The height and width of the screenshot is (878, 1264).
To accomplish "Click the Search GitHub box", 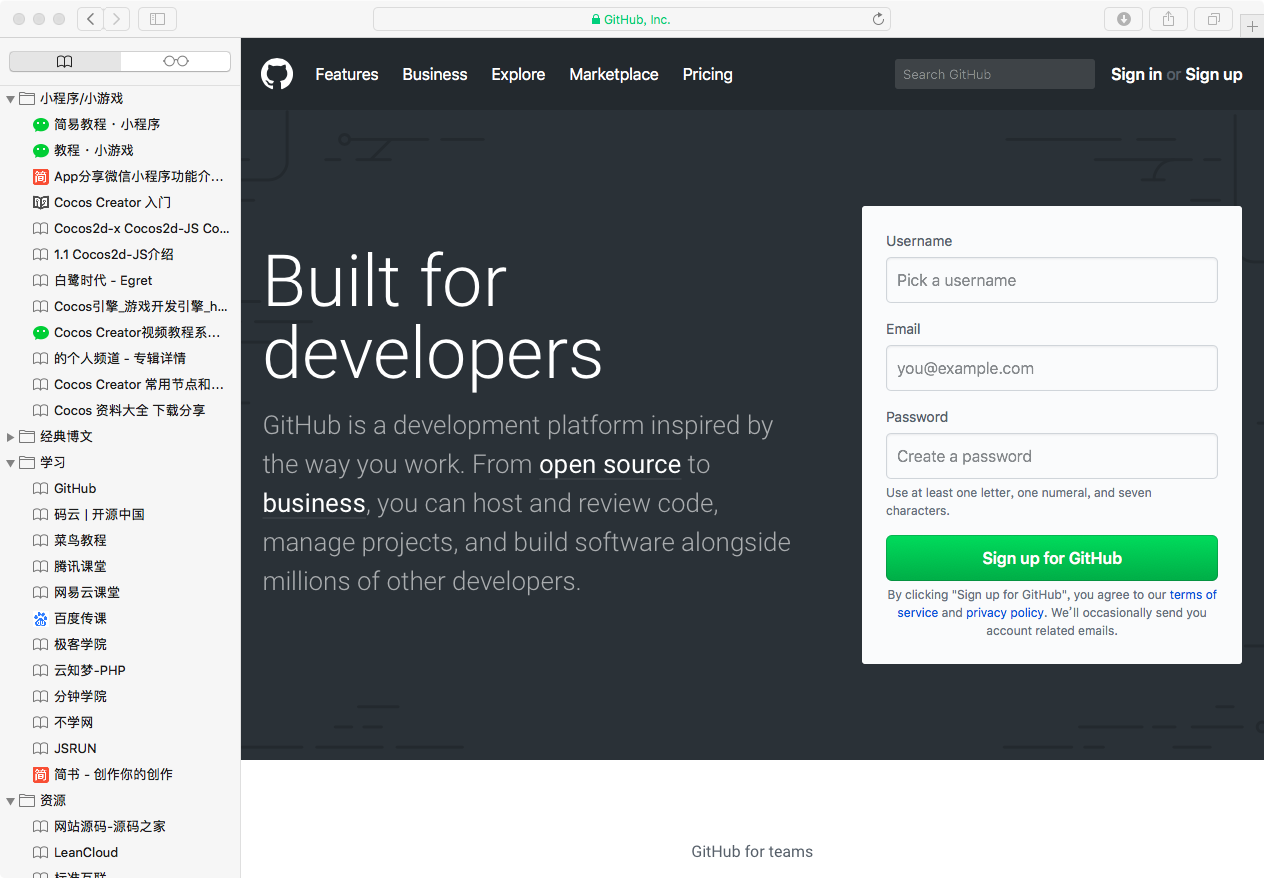I will (x=994, y=74).
